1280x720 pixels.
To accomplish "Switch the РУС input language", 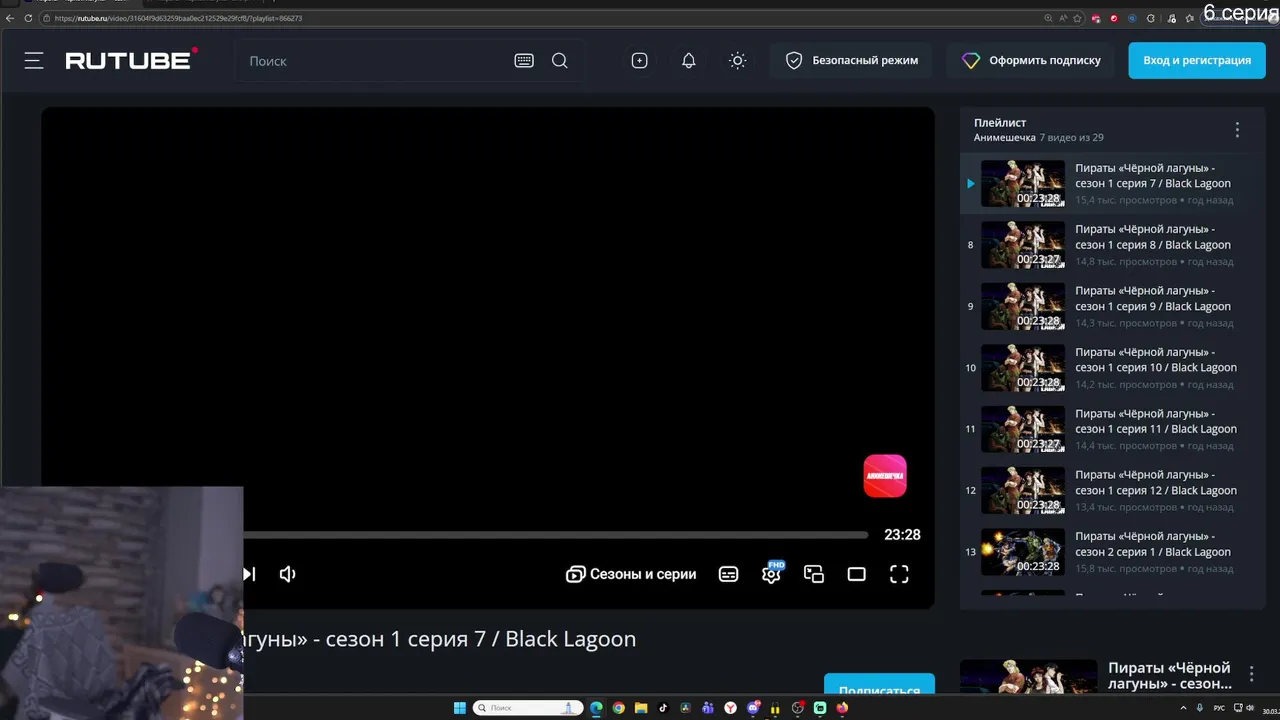I will click(1219, 708).
